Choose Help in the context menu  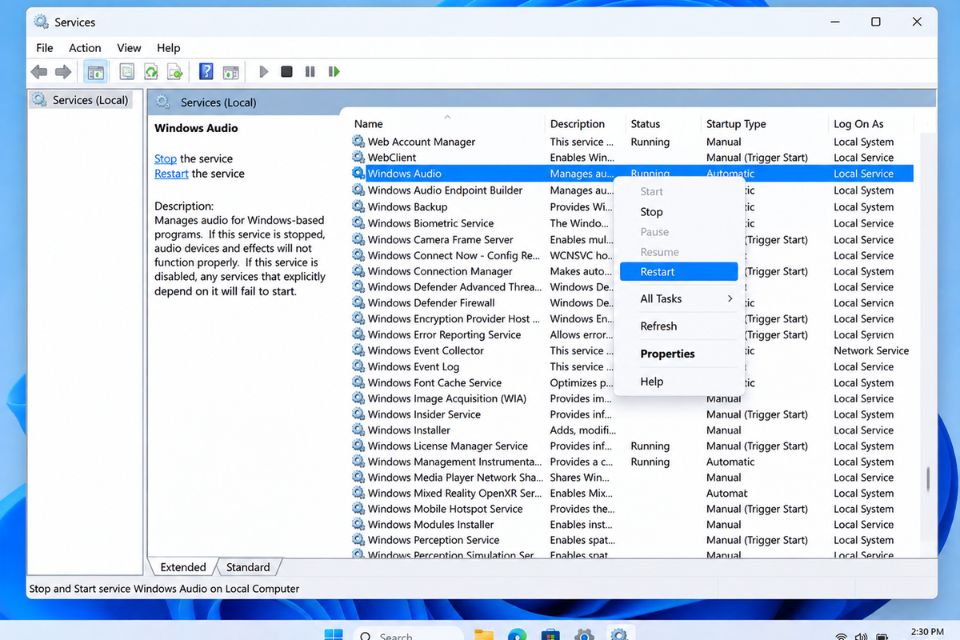[679, 381]
